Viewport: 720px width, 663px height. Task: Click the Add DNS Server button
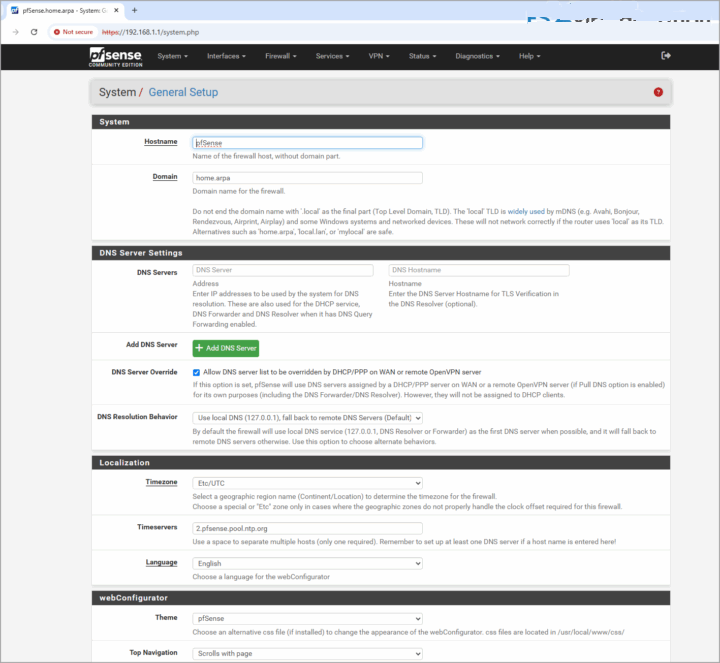[x=225, y=348]
